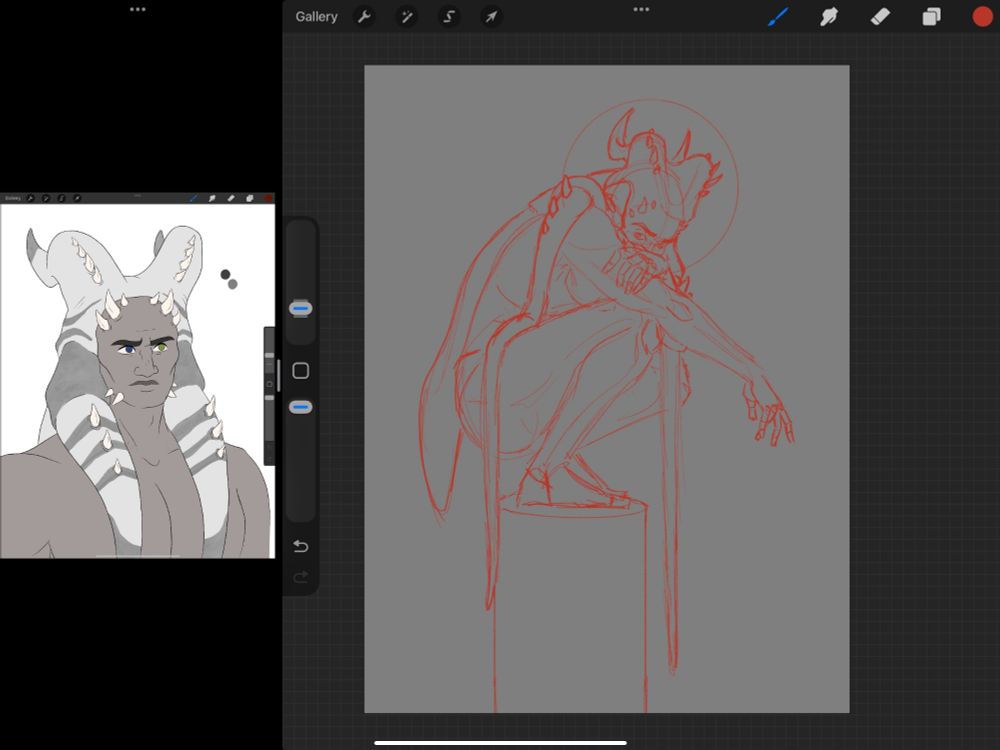Tap the square Modify button in sidebar
Screen dimensions: 1000x750
(301, 371)
